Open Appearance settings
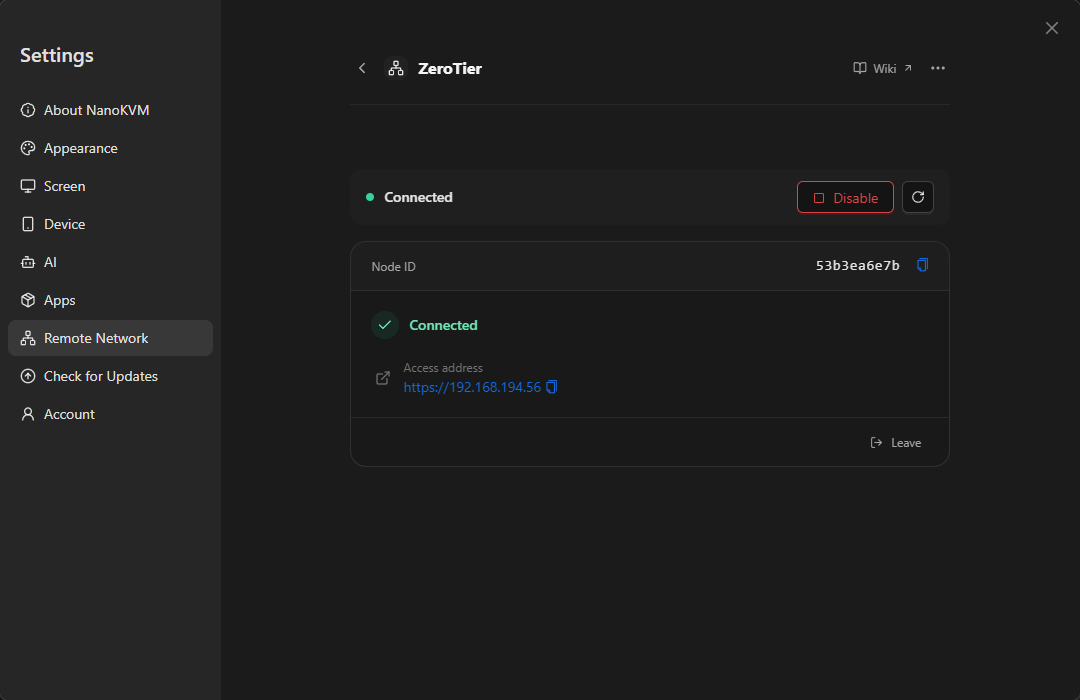The height and width of the screenshot is (700, 1080). point(110,148)
